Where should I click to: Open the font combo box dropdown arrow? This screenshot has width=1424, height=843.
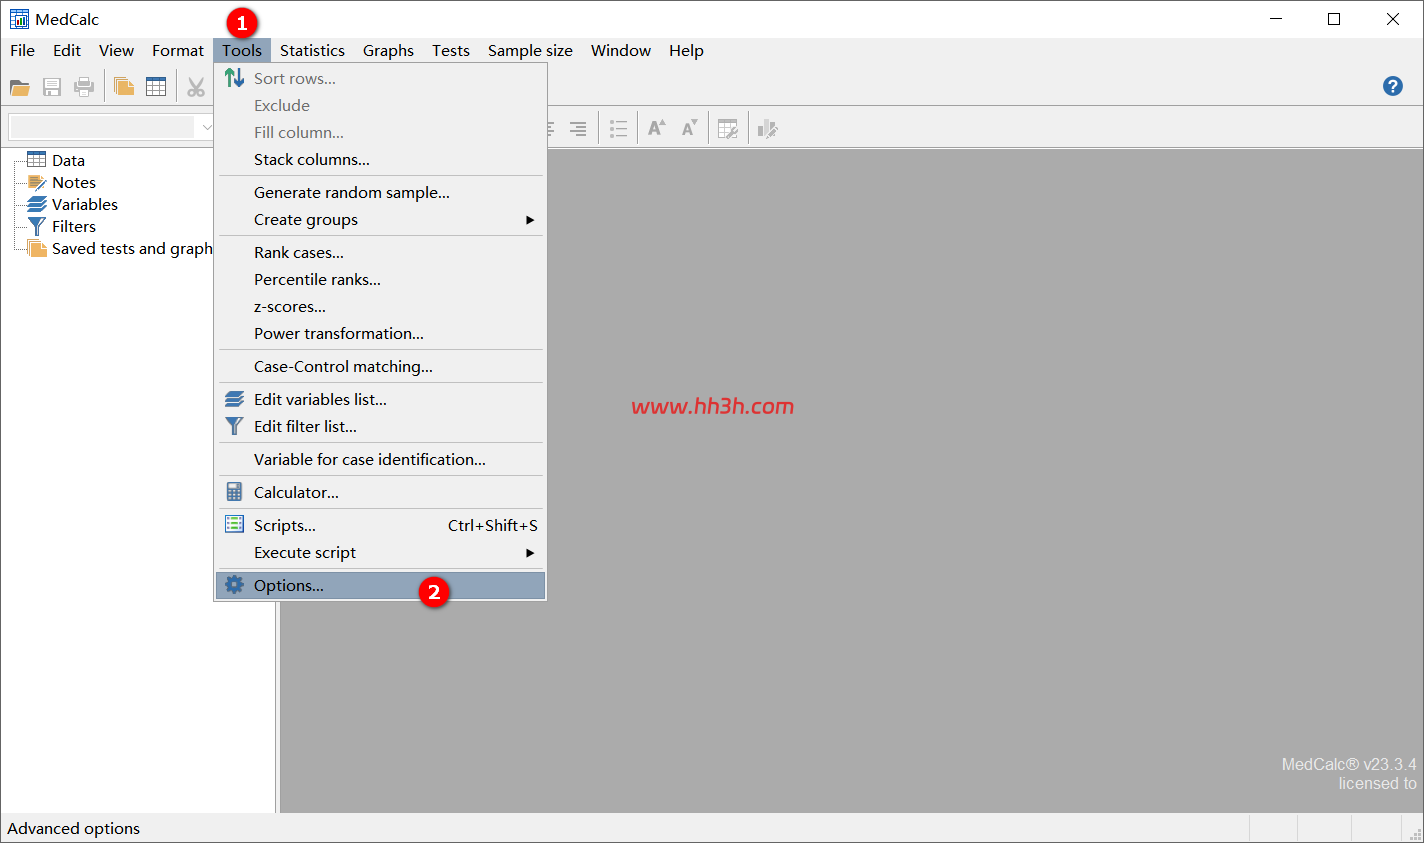coord(207,127)
